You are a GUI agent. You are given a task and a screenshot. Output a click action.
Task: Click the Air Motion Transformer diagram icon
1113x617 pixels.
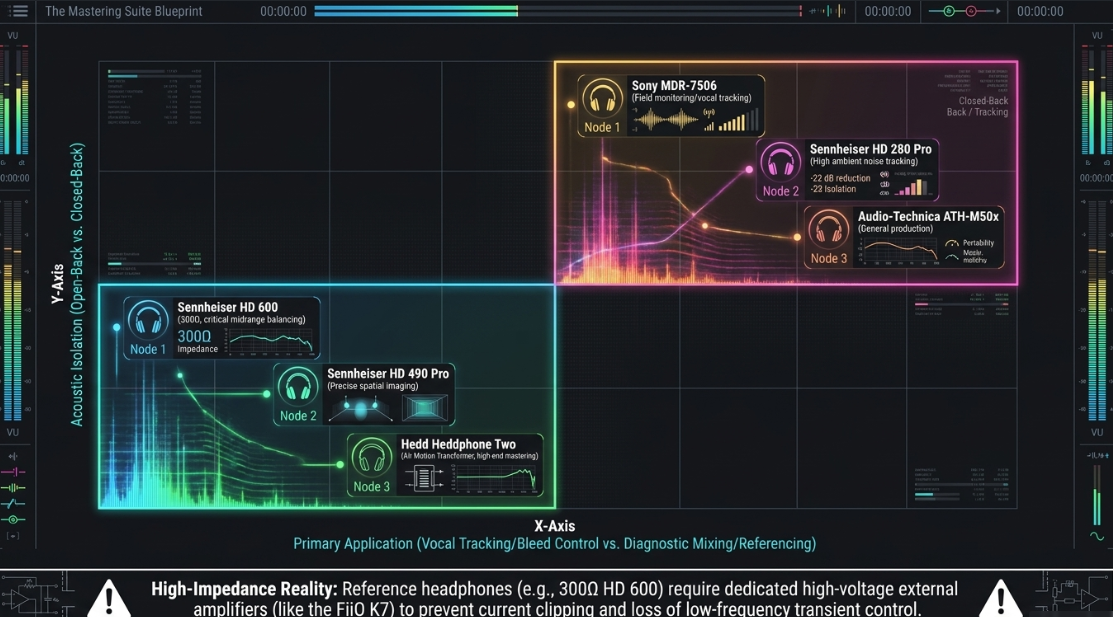pyautogui.click(x=424, y=478)
